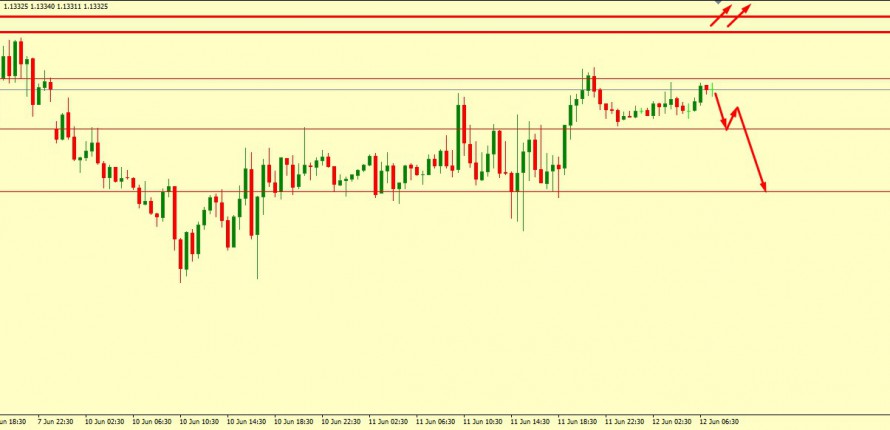
Task: Click the tall green candle near 11 Jun 06:30
Action: click(461, 132)
